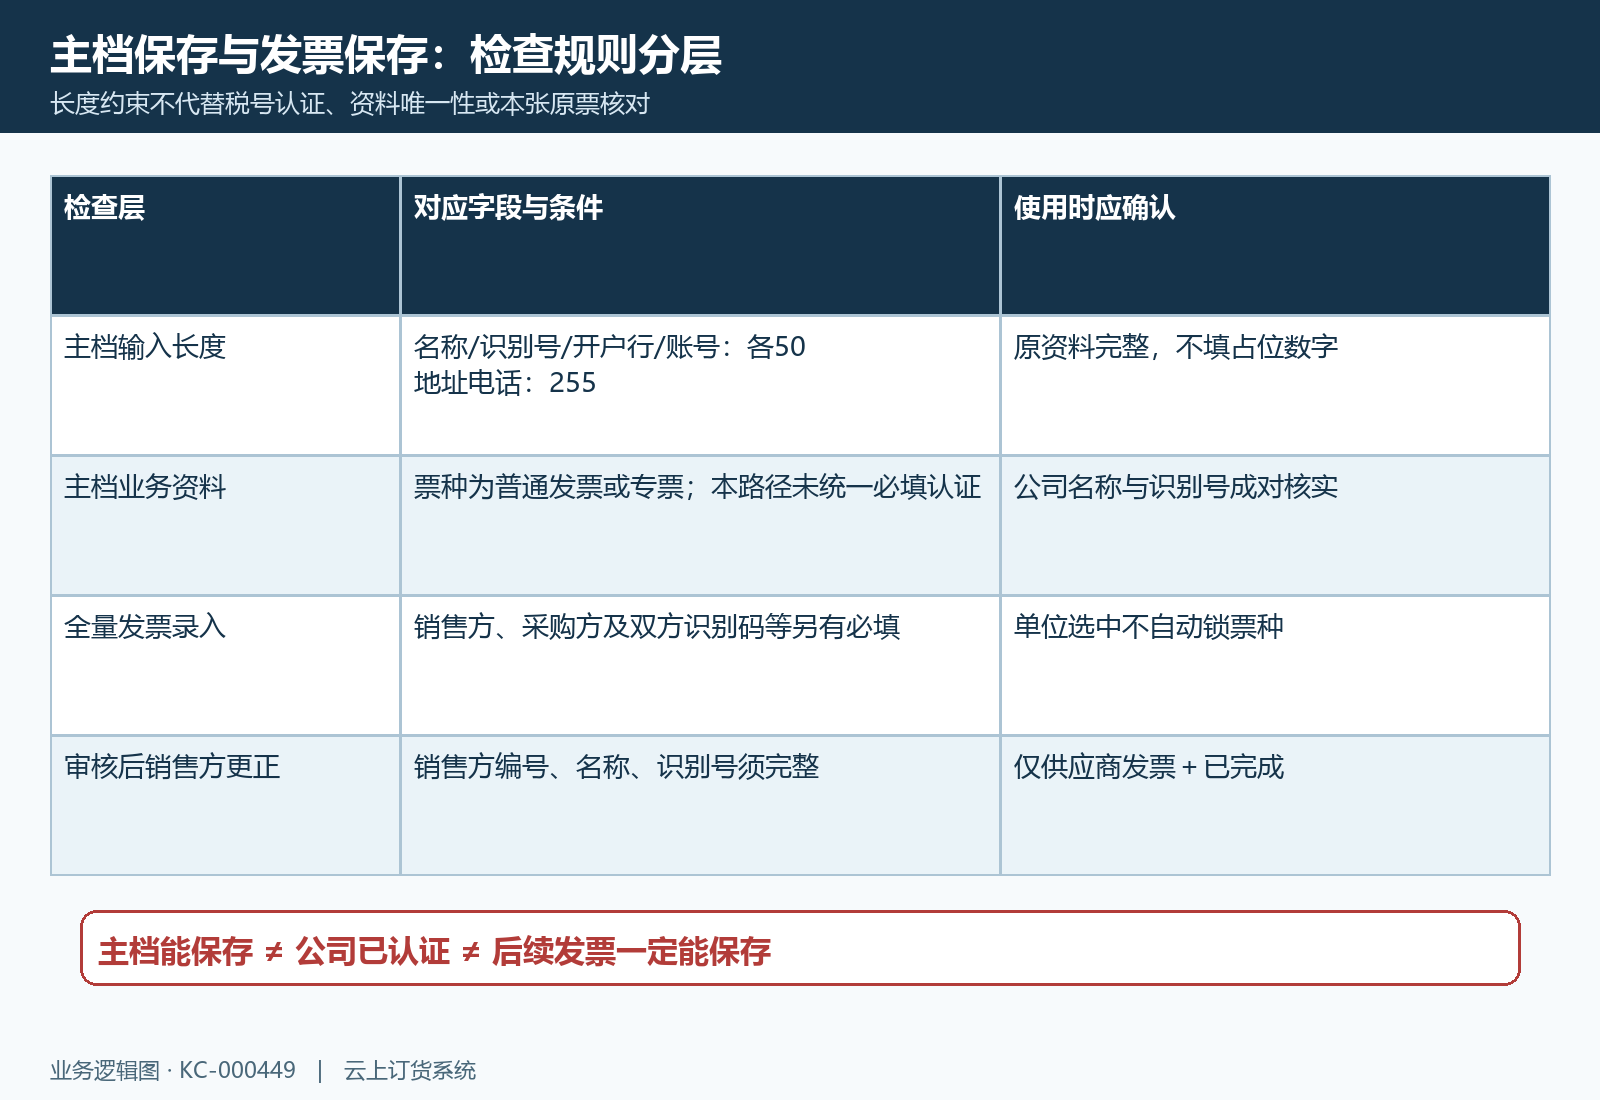This screenshot has width=1600, height=1100.
Task: Click the cell 单位选中不自动锁票种
Action: [x=1275, y=666]
